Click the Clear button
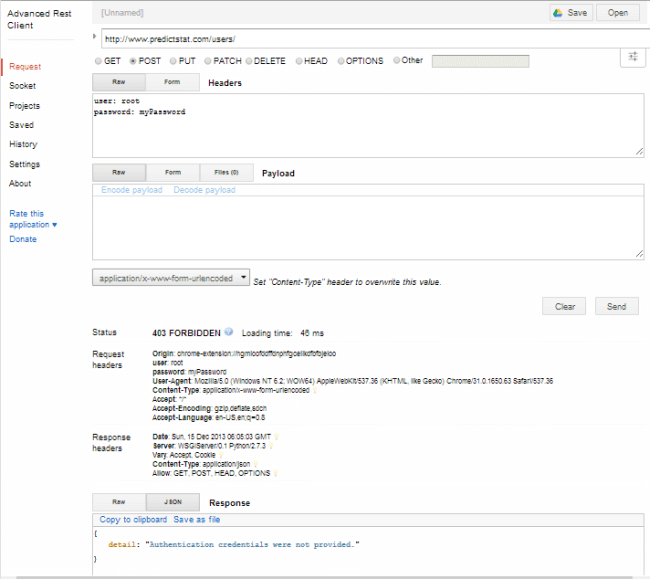The height and width of the screenshot is (579, 650). click(564, 306)
